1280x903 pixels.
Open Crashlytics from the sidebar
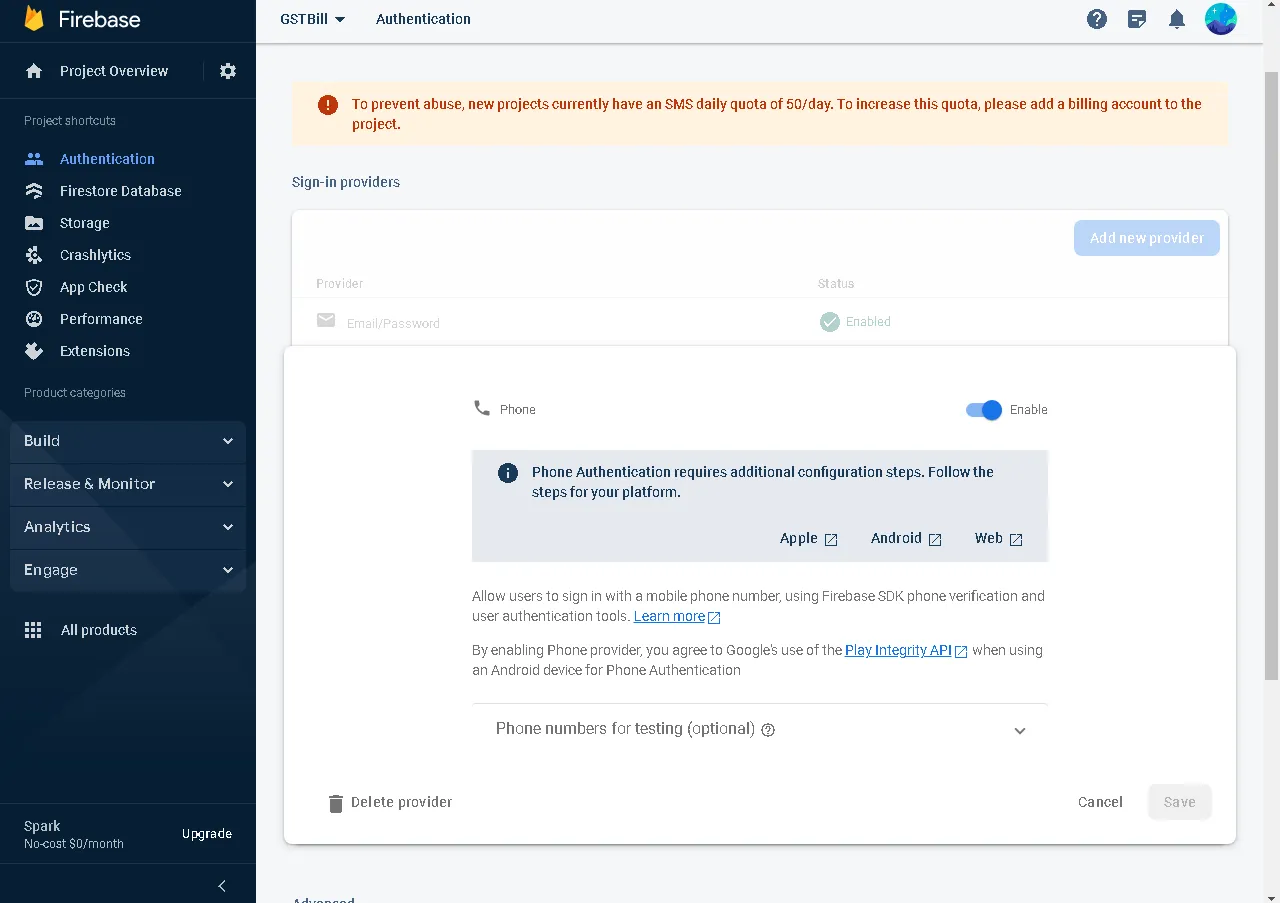coord(95,255)
